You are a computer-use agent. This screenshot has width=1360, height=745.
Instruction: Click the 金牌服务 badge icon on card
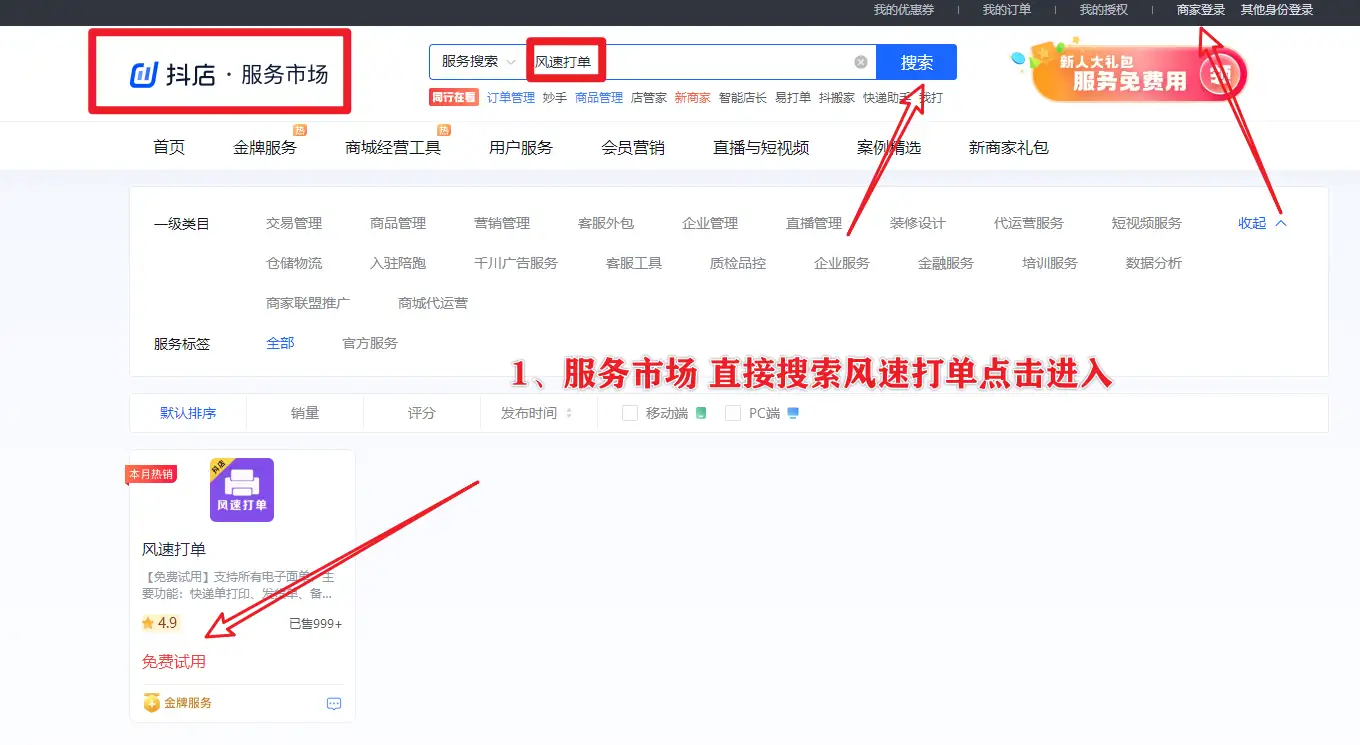[x=151, y=703]
